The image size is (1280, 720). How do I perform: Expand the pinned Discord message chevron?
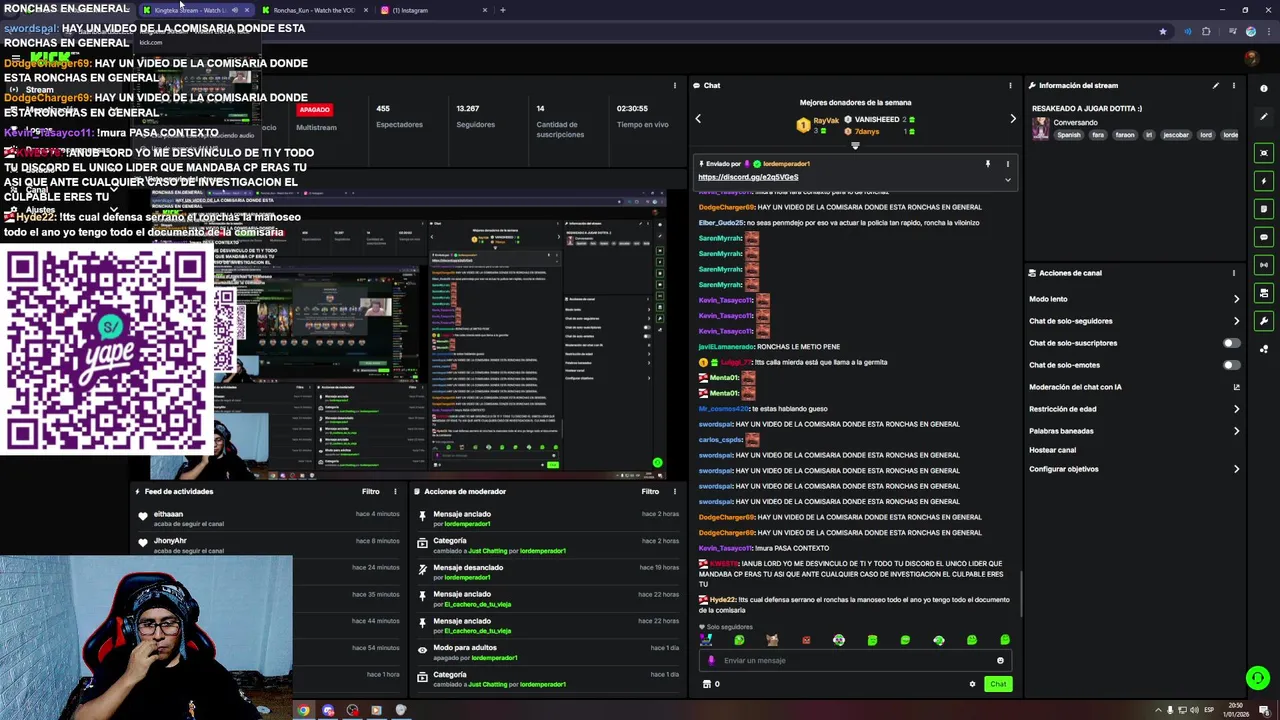1007,180
